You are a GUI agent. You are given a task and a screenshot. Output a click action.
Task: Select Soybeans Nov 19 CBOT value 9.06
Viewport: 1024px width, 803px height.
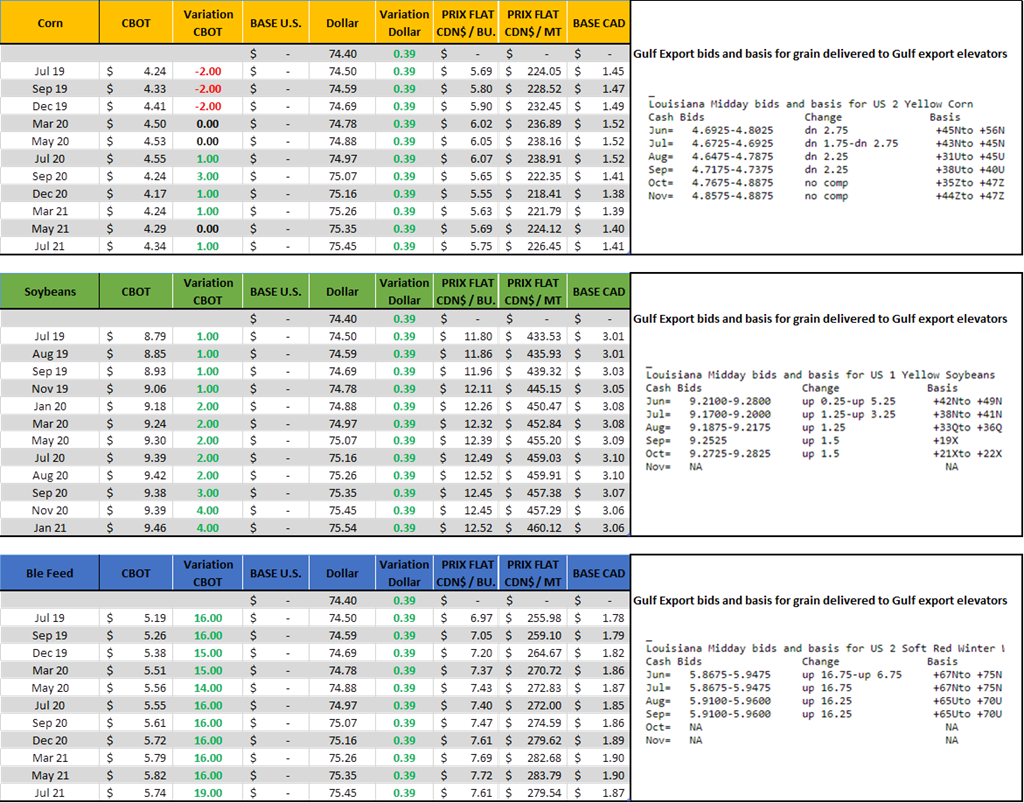coord(135,388)
